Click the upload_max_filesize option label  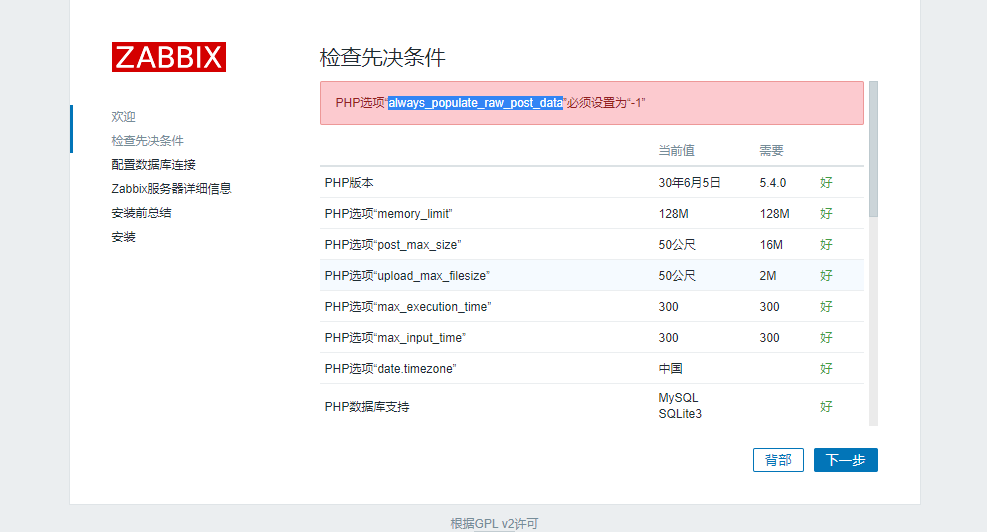point(407,276)
